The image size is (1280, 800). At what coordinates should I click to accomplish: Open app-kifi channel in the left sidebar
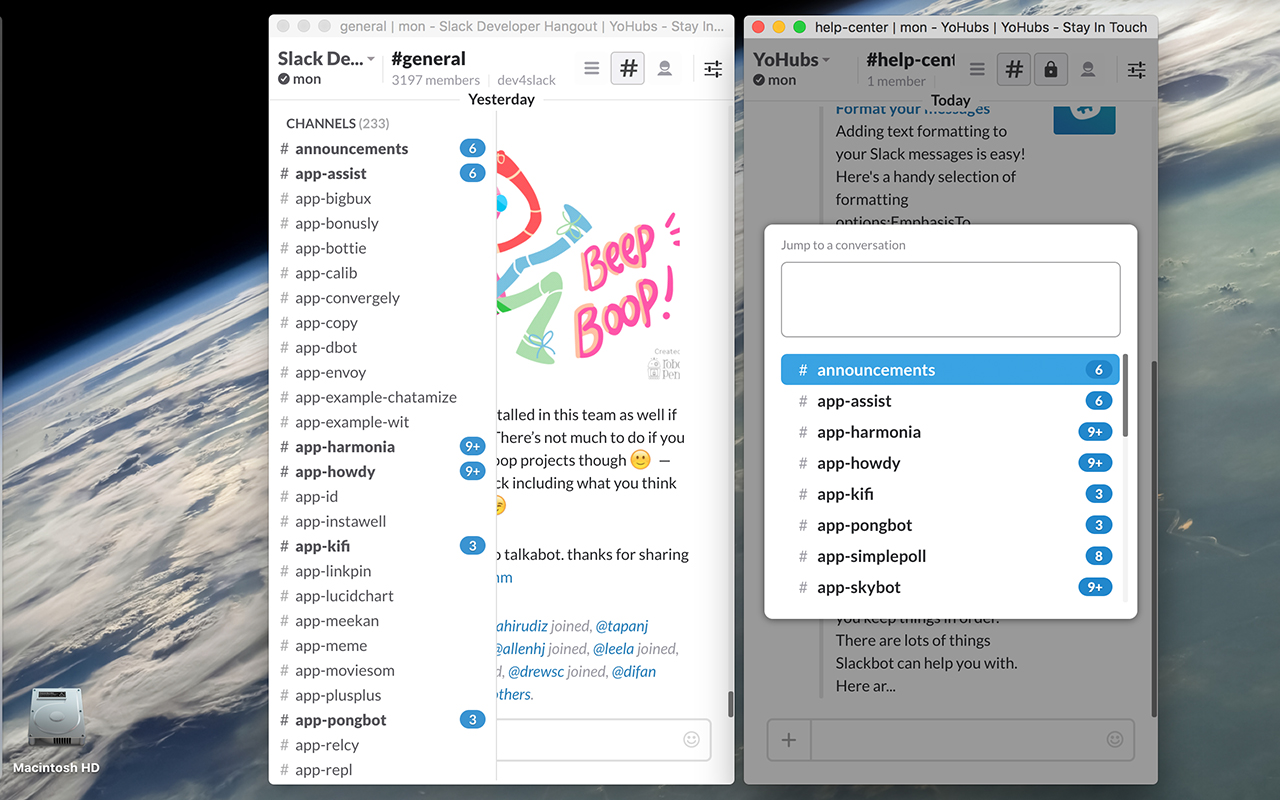tap(382, 546)
